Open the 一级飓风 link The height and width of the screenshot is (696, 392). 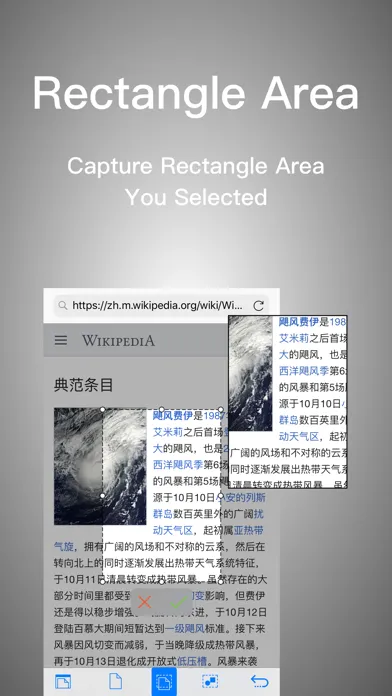point(185,629)
